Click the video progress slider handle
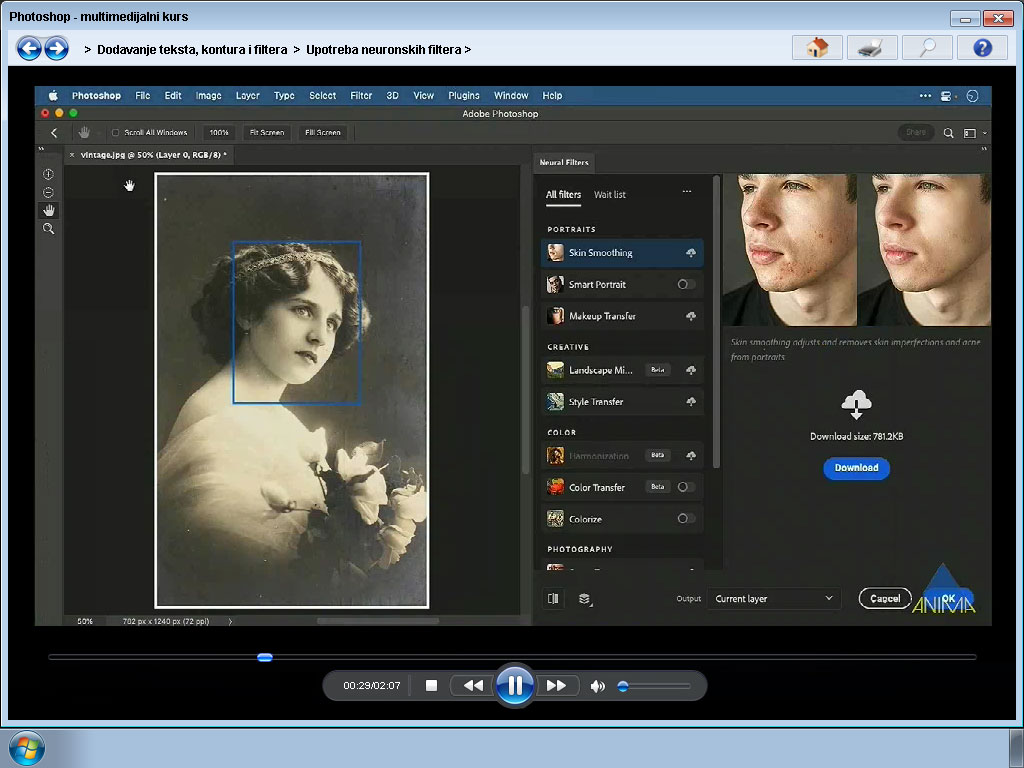Viewport: 1024px width, 768px height. tap(264, 657)
